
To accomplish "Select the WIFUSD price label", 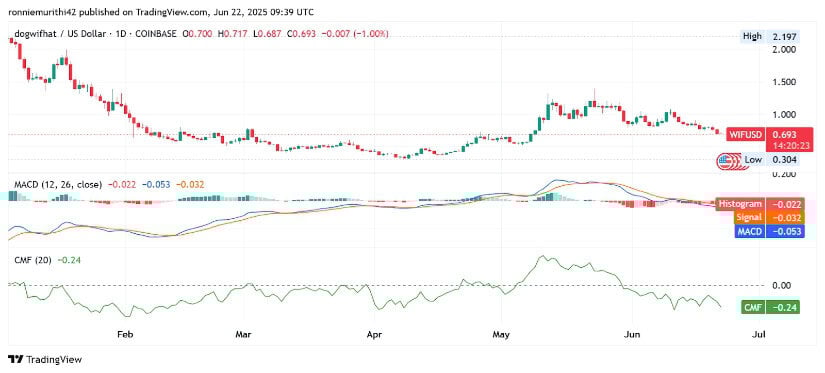I will tap(745, 135).
